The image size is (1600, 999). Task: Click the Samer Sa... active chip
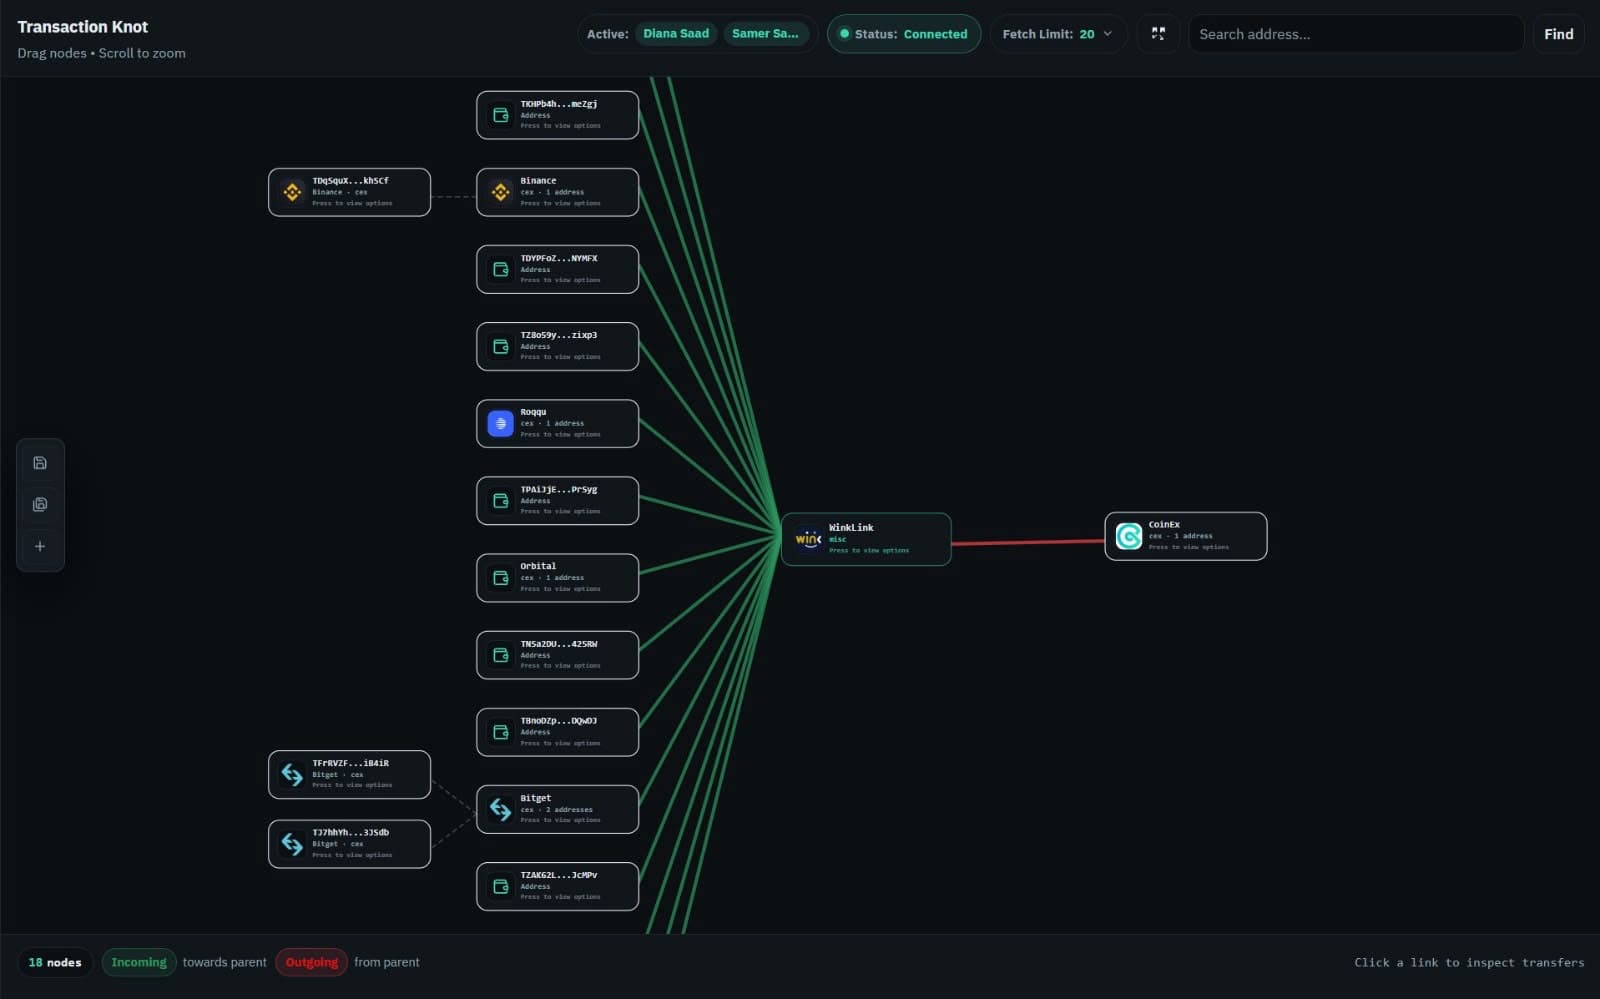(765, 34)
